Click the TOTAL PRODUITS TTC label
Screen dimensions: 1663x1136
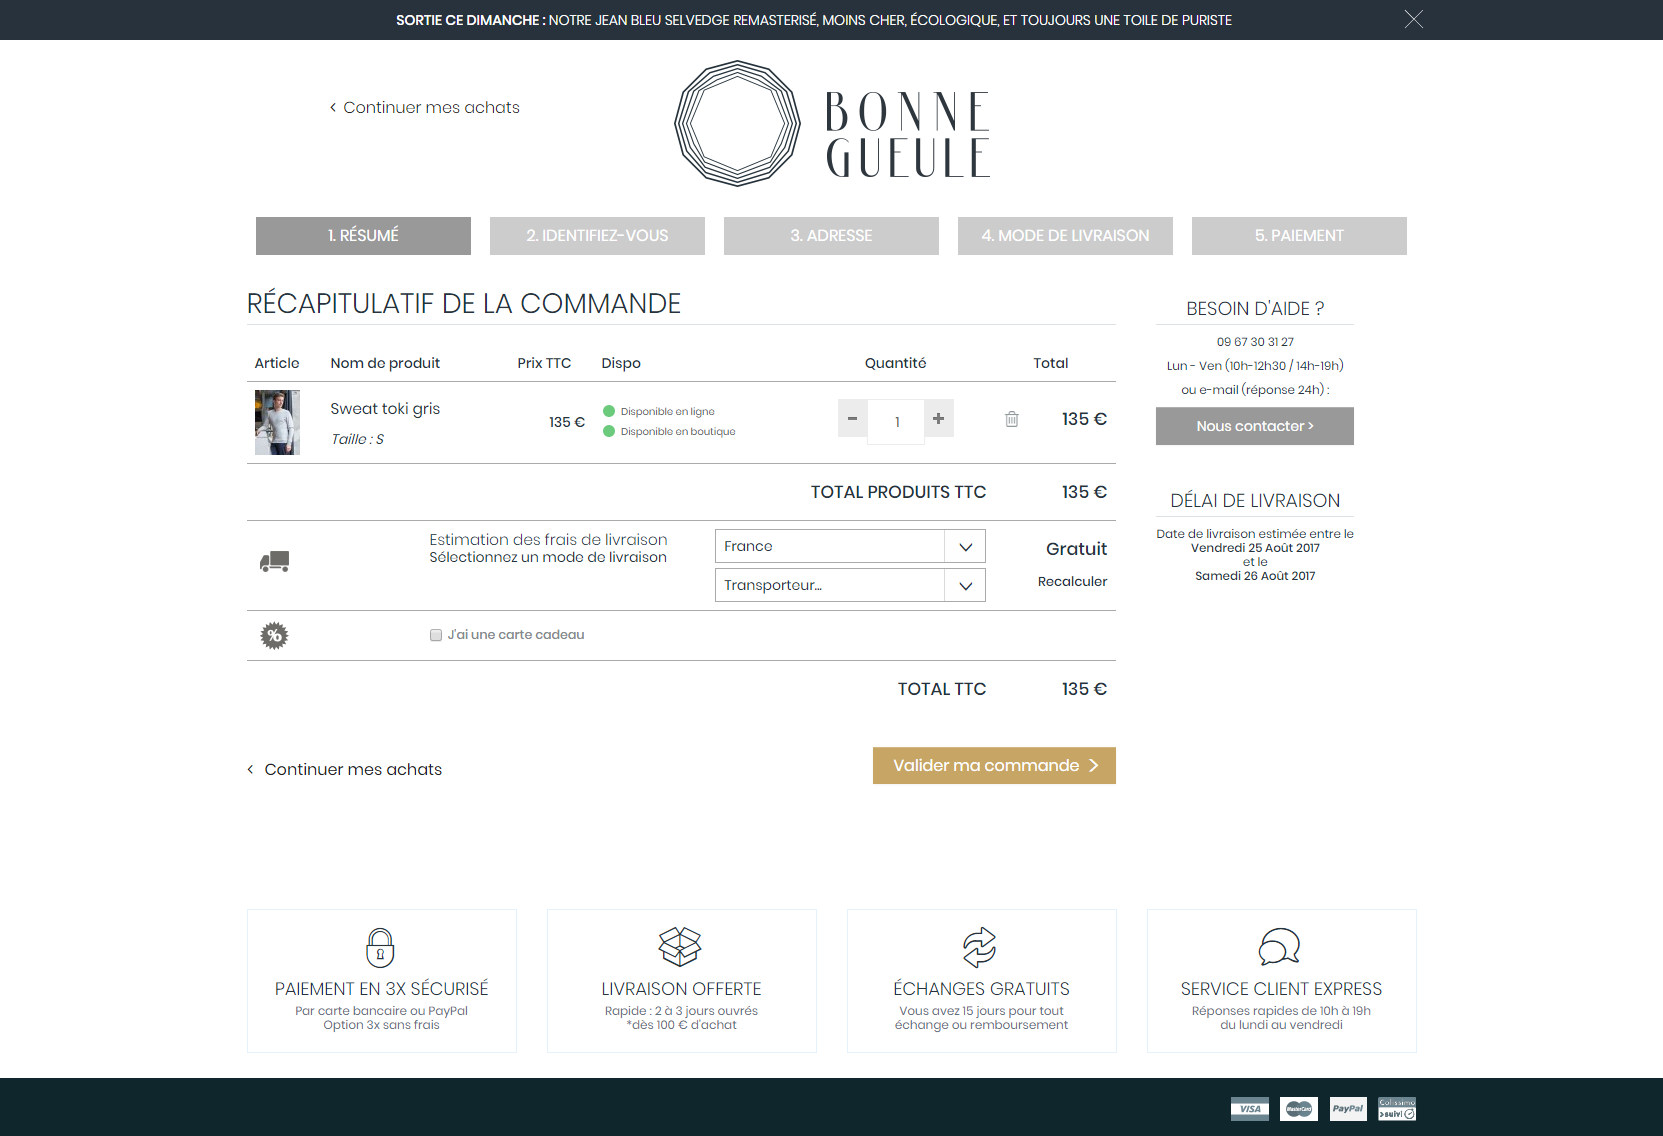coord(898,492)
